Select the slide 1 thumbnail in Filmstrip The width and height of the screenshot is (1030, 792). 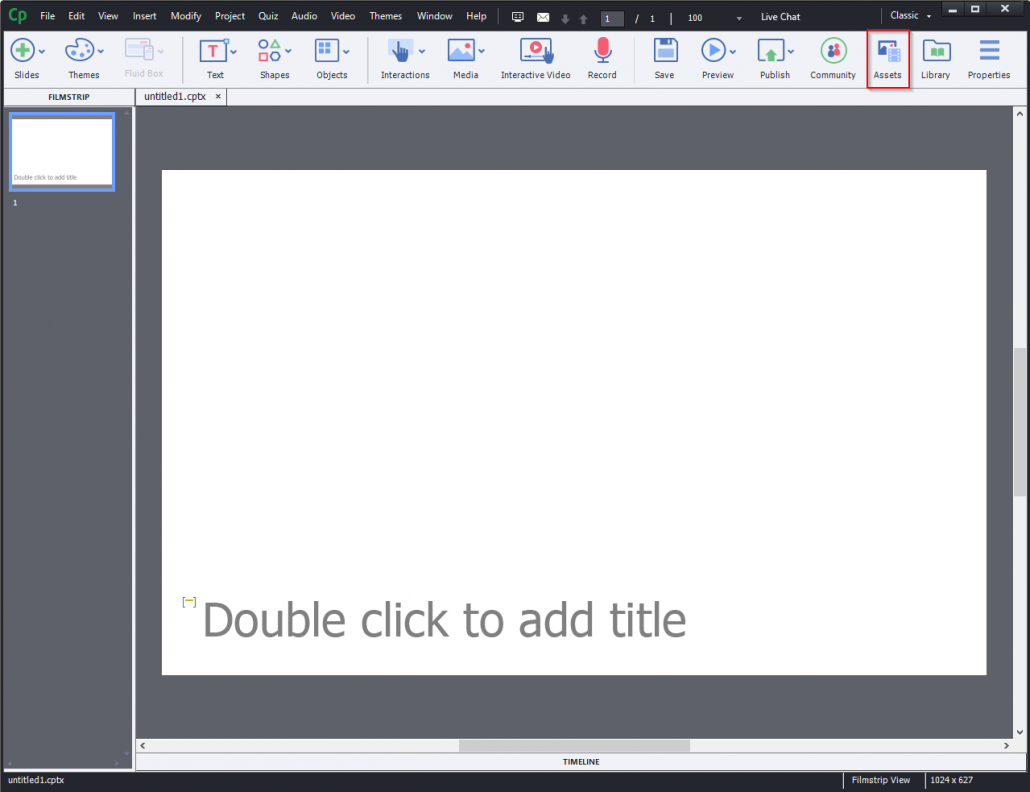click(61, 152)
